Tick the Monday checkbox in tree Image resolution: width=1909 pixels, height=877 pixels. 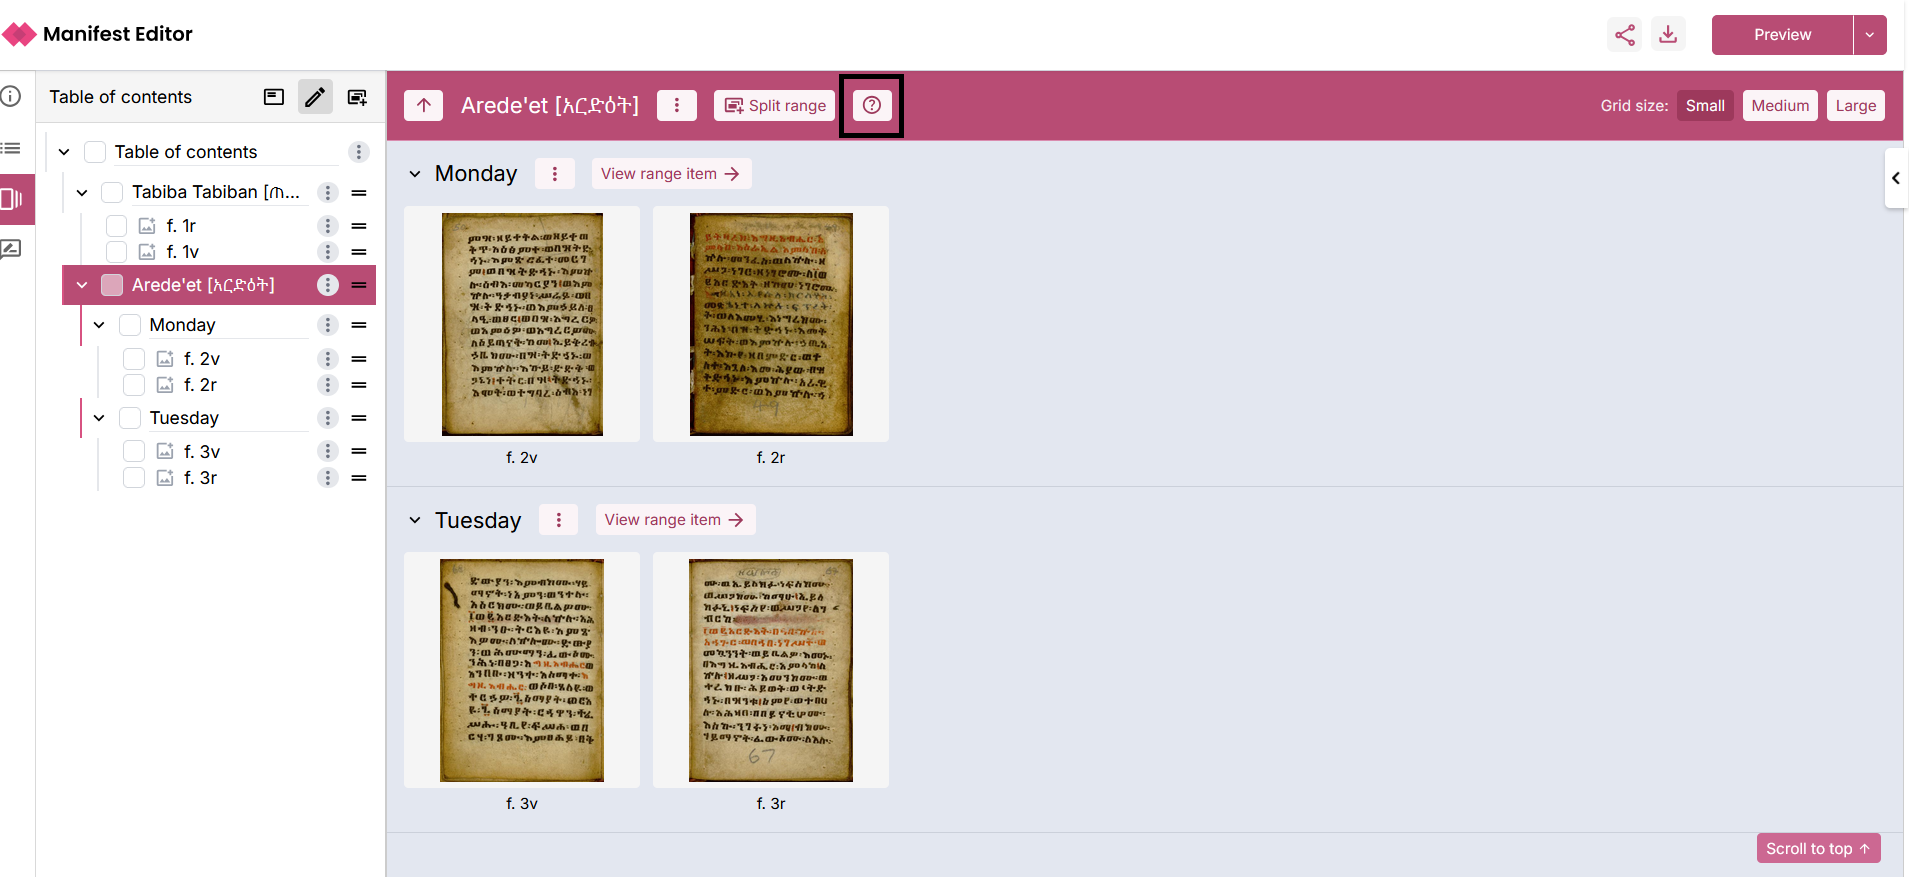point(130,325)
